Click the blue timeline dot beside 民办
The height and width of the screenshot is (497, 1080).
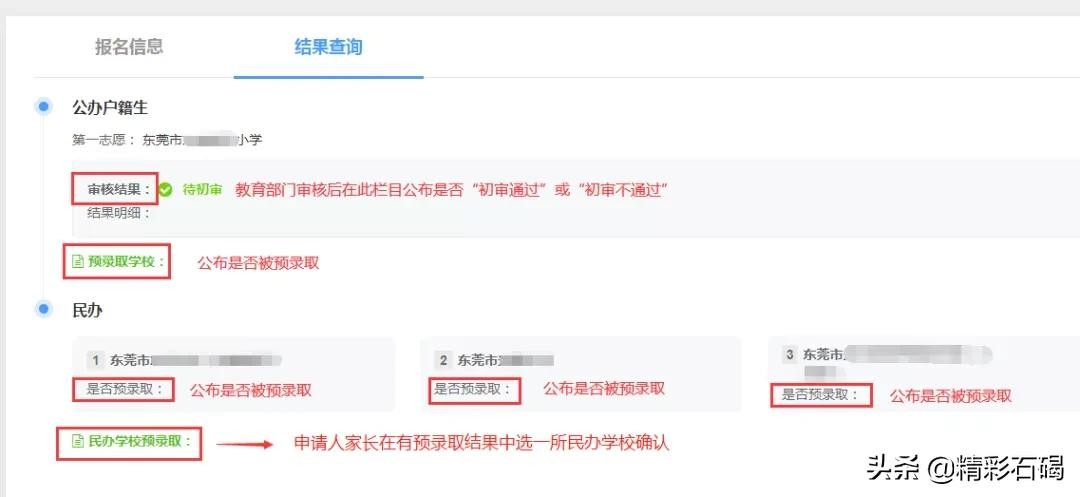click(x=44, y=309)
